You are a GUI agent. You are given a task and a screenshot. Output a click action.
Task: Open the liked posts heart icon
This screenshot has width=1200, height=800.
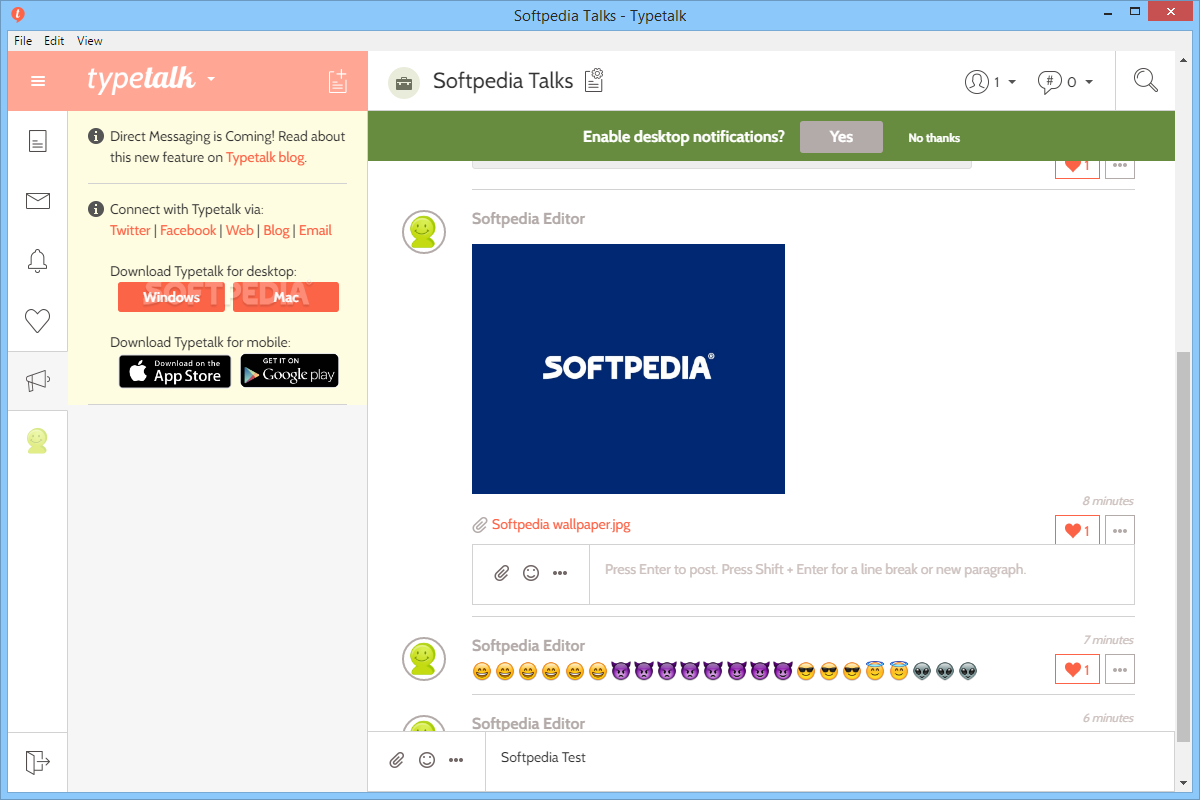click(x=37, y=321)
